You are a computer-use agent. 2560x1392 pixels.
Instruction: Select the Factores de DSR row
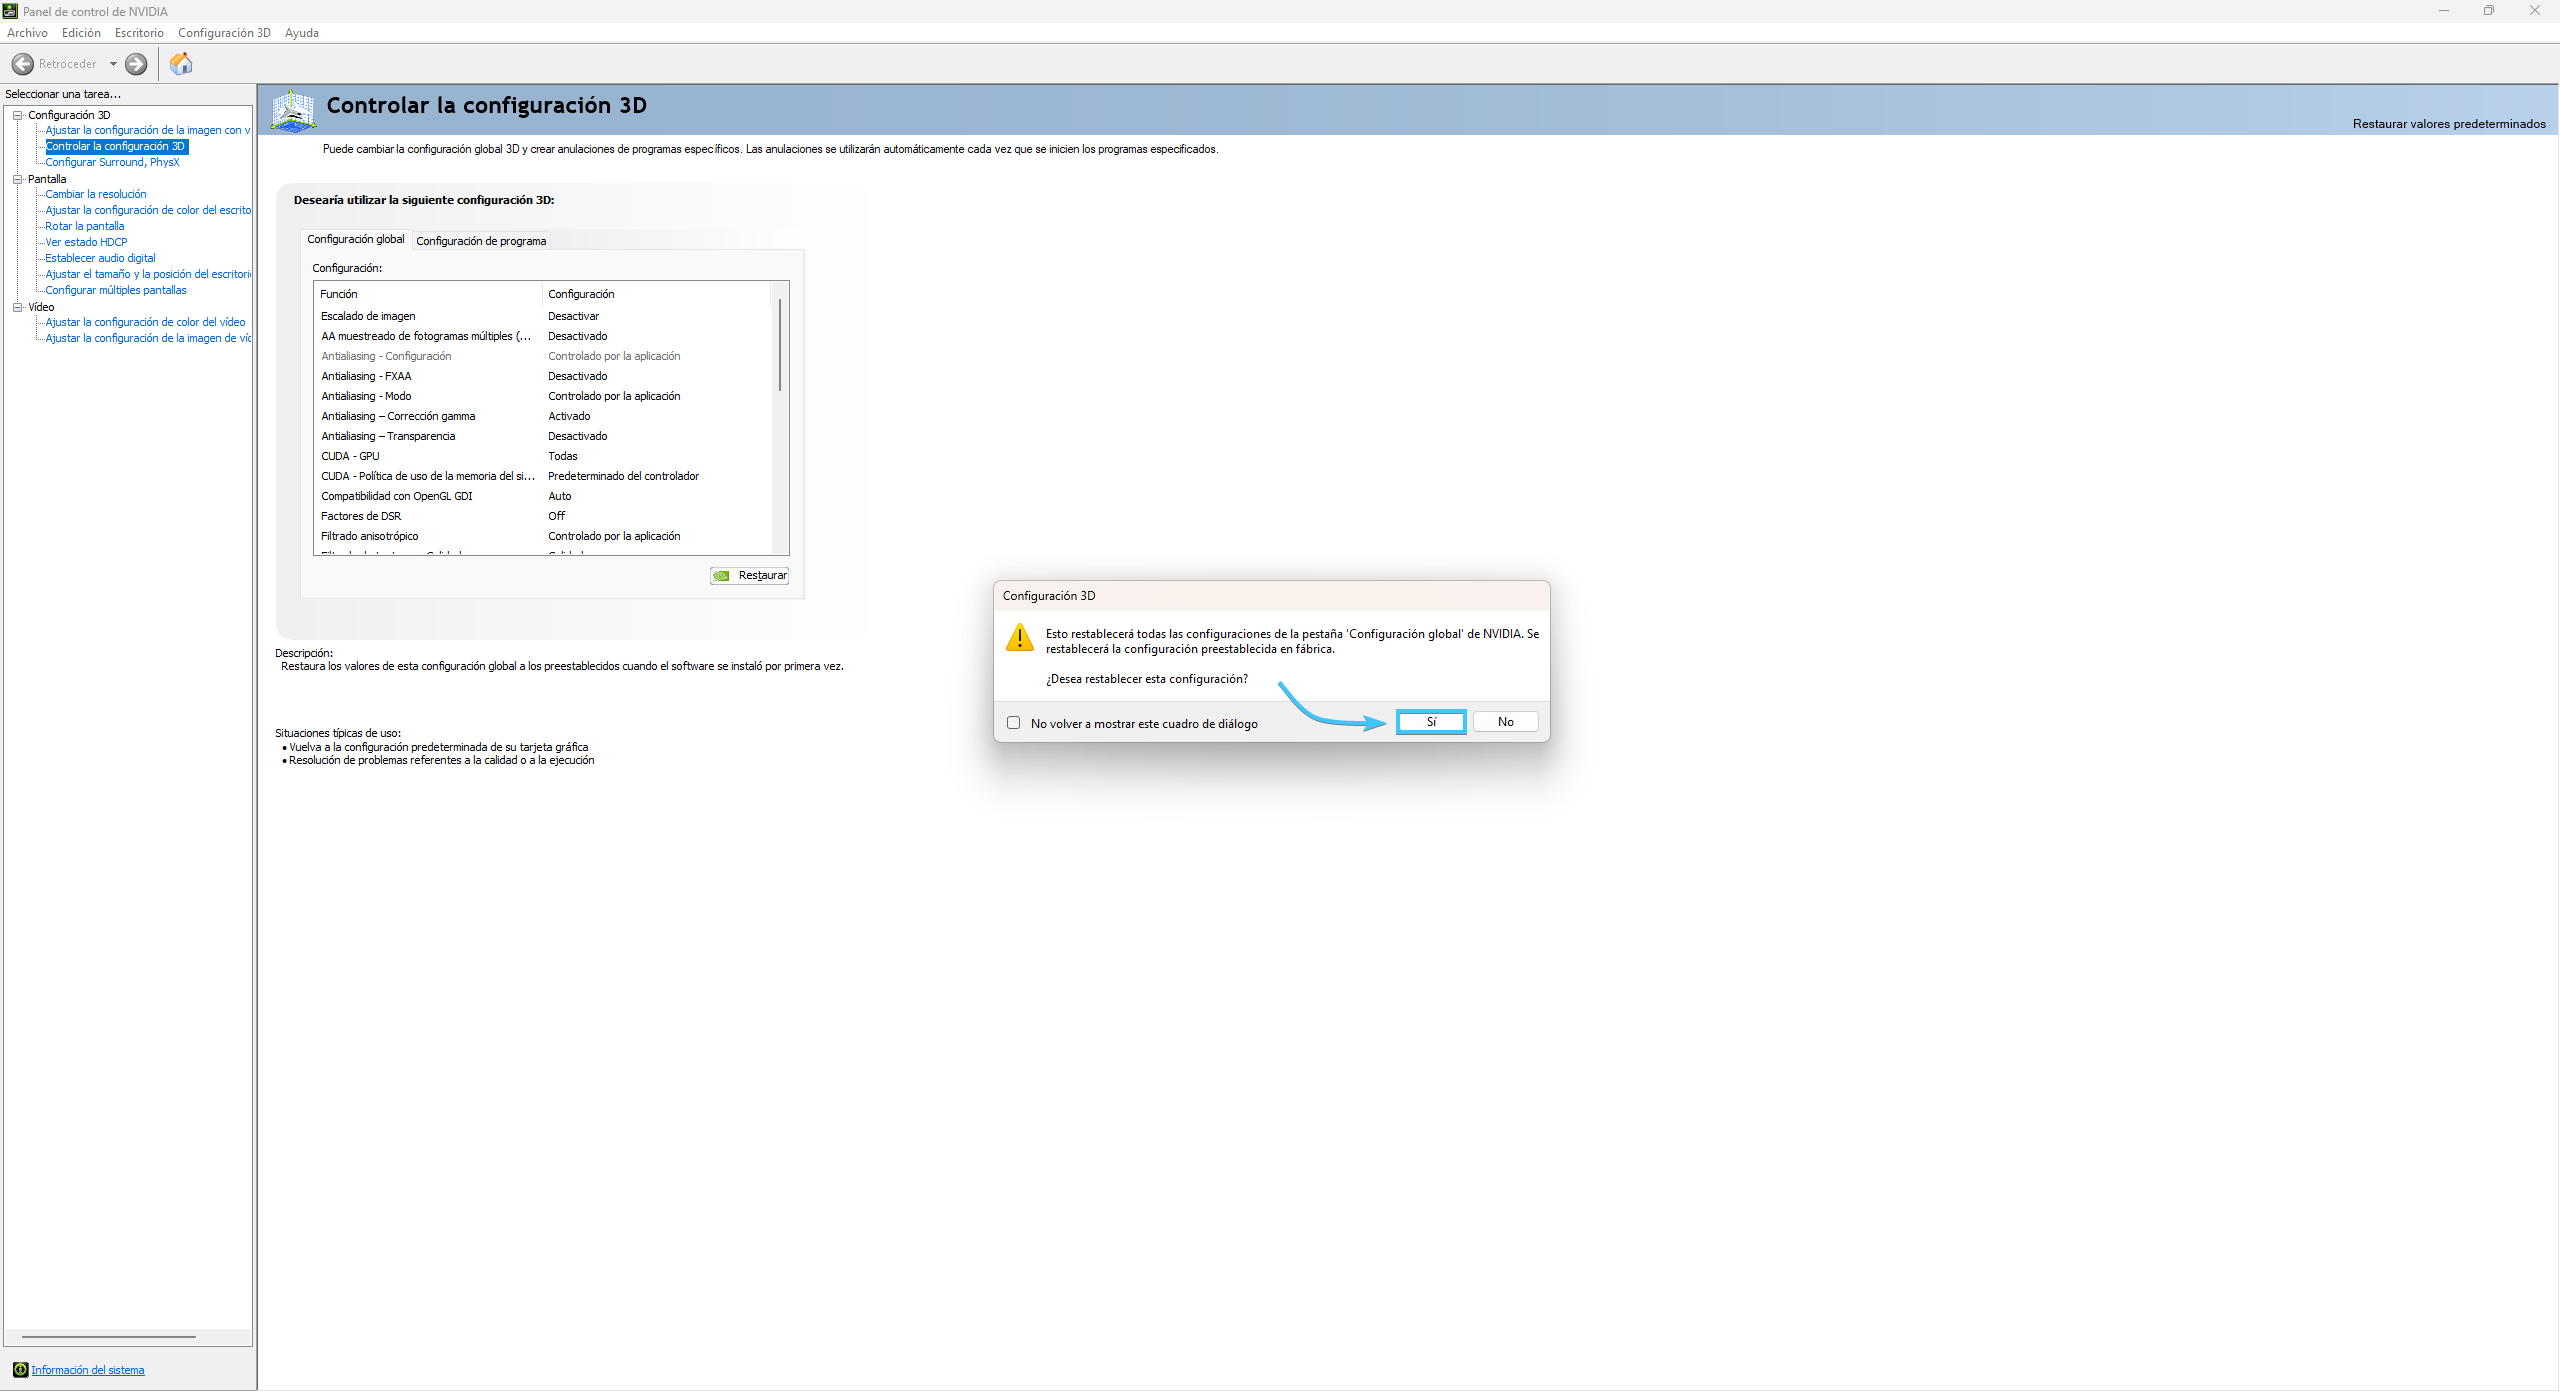544,516
